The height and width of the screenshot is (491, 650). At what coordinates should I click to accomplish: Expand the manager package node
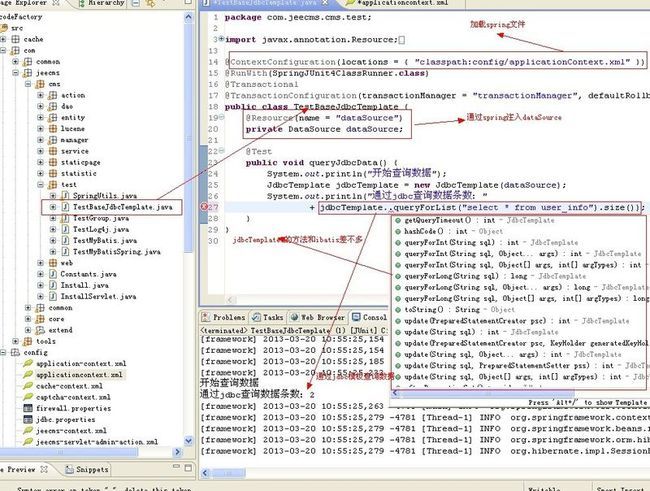coord(41,140)
